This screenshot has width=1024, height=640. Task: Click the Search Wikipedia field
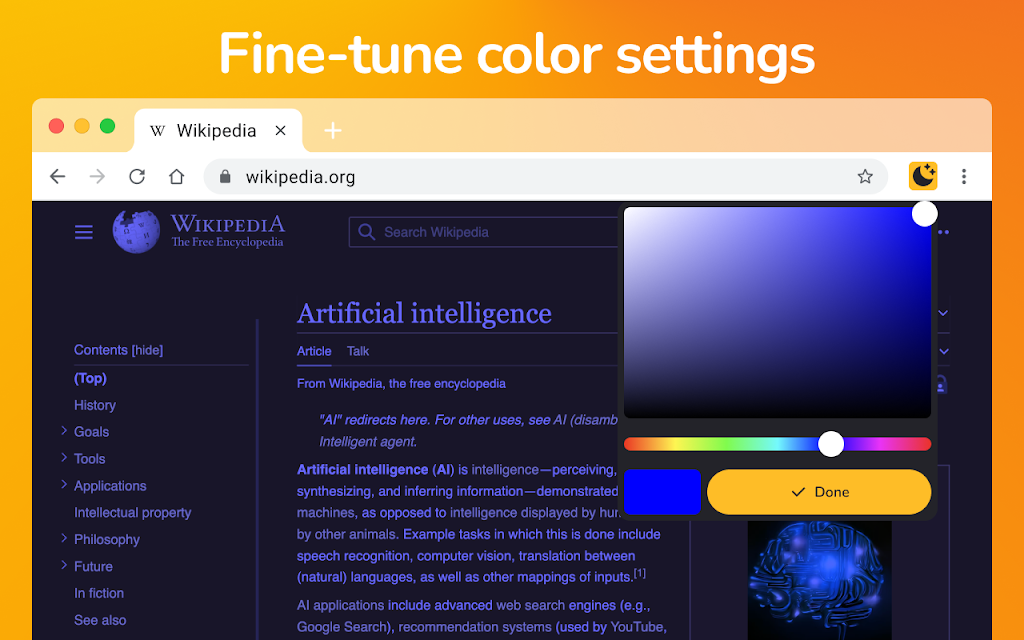(483, 232)
